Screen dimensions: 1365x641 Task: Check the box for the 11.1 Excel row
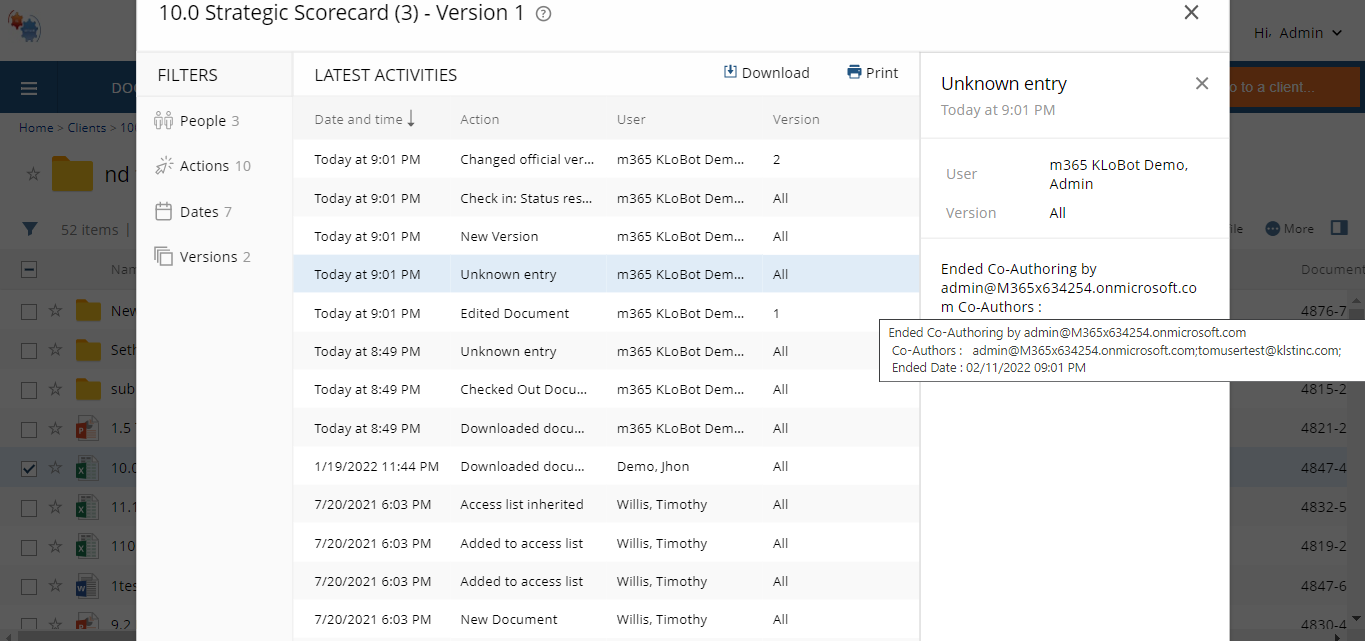[x=29, y=508]
